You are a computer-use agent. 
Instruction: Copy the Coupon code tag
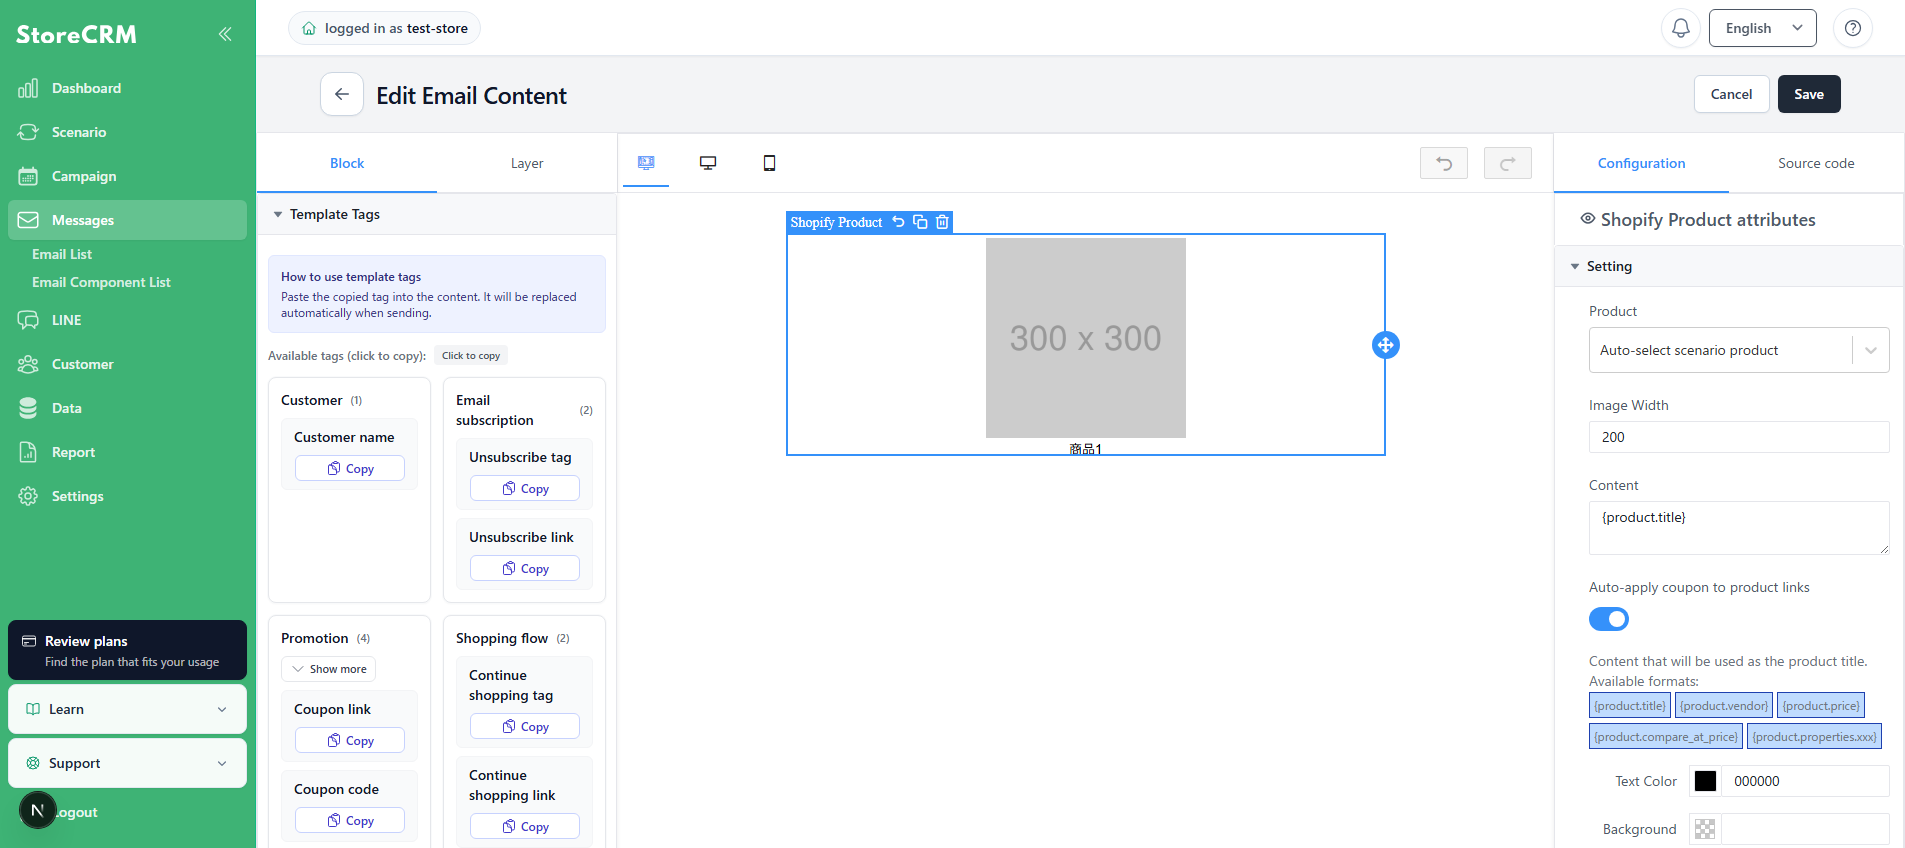(x=350, y=820)
